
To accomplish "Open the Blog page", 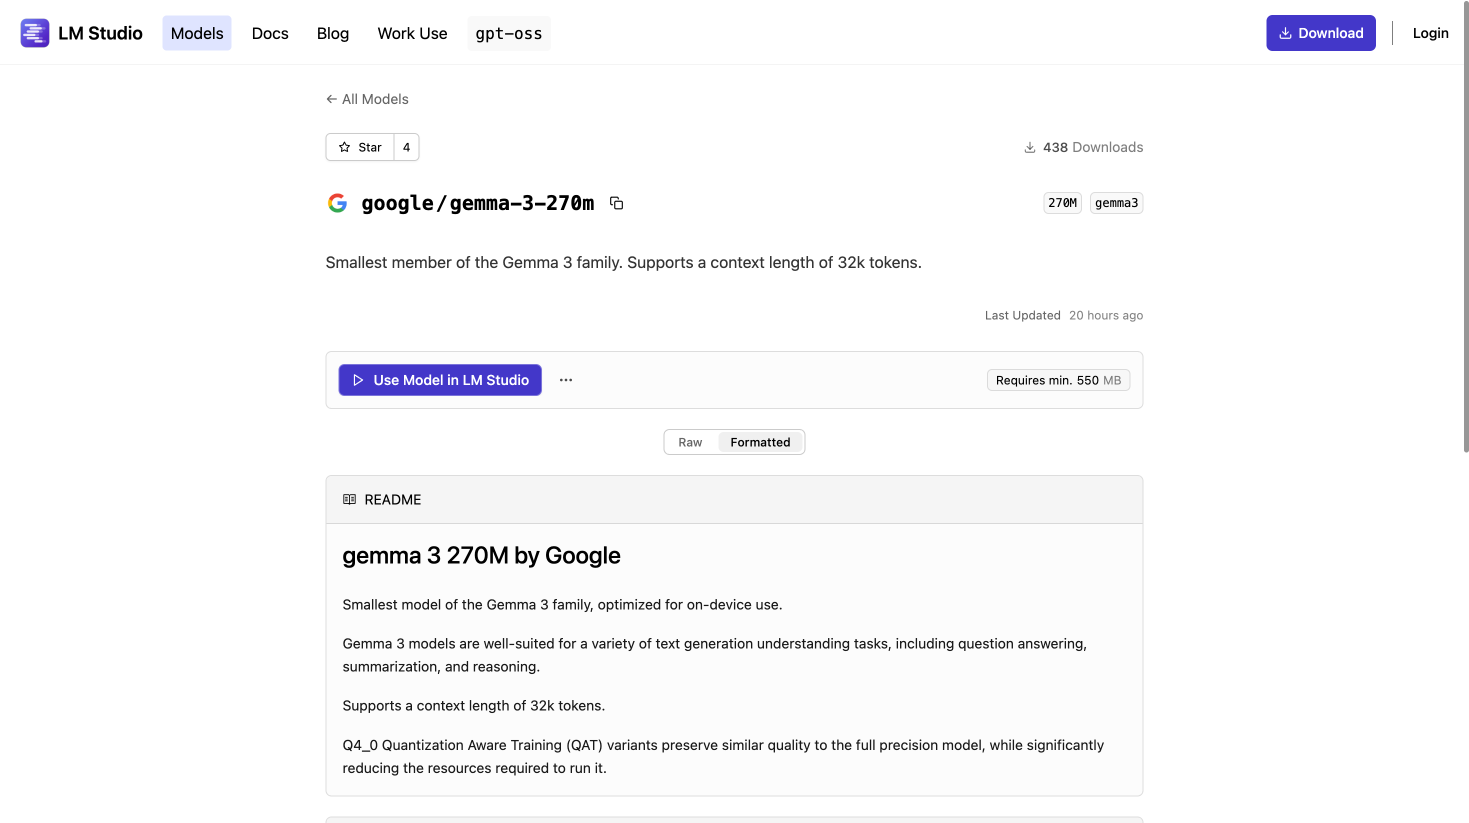I will tap(333, 33).
